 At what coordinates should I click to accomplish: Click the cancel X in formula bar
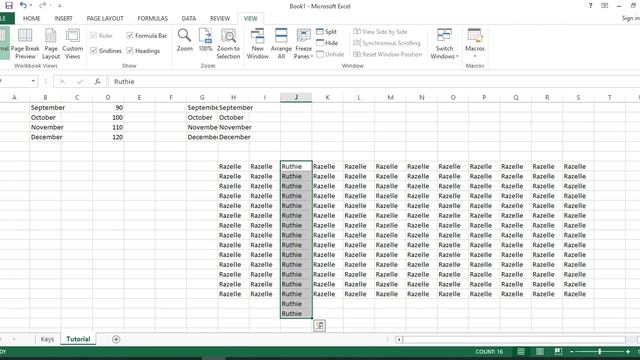[62, 82]
